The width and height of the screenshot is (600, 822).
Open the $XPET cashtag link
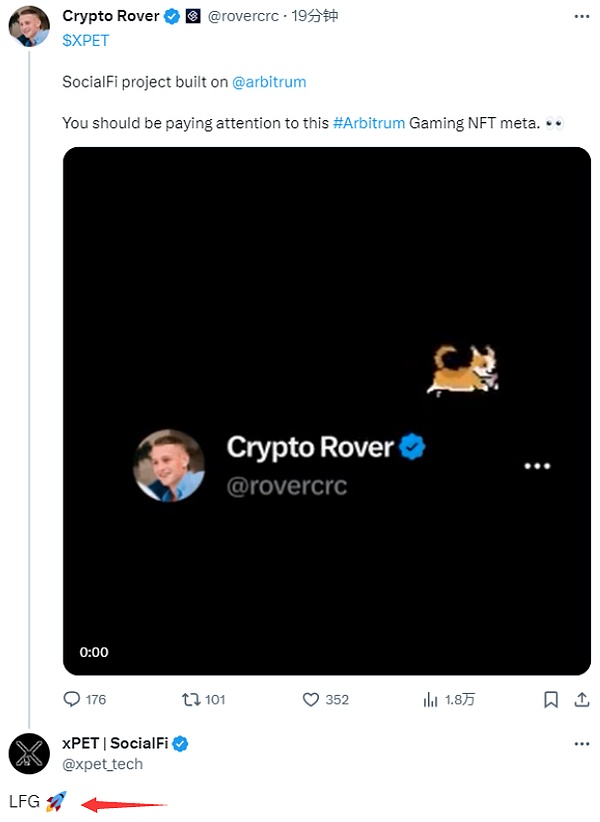(86, 40)
